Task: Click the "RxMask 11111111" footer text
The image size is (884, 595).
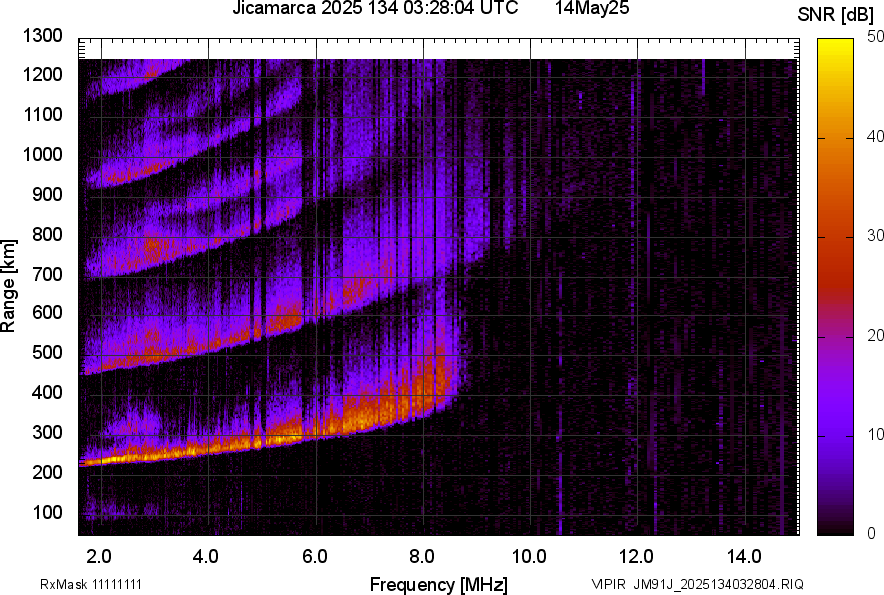Action: tap(91, 585)
